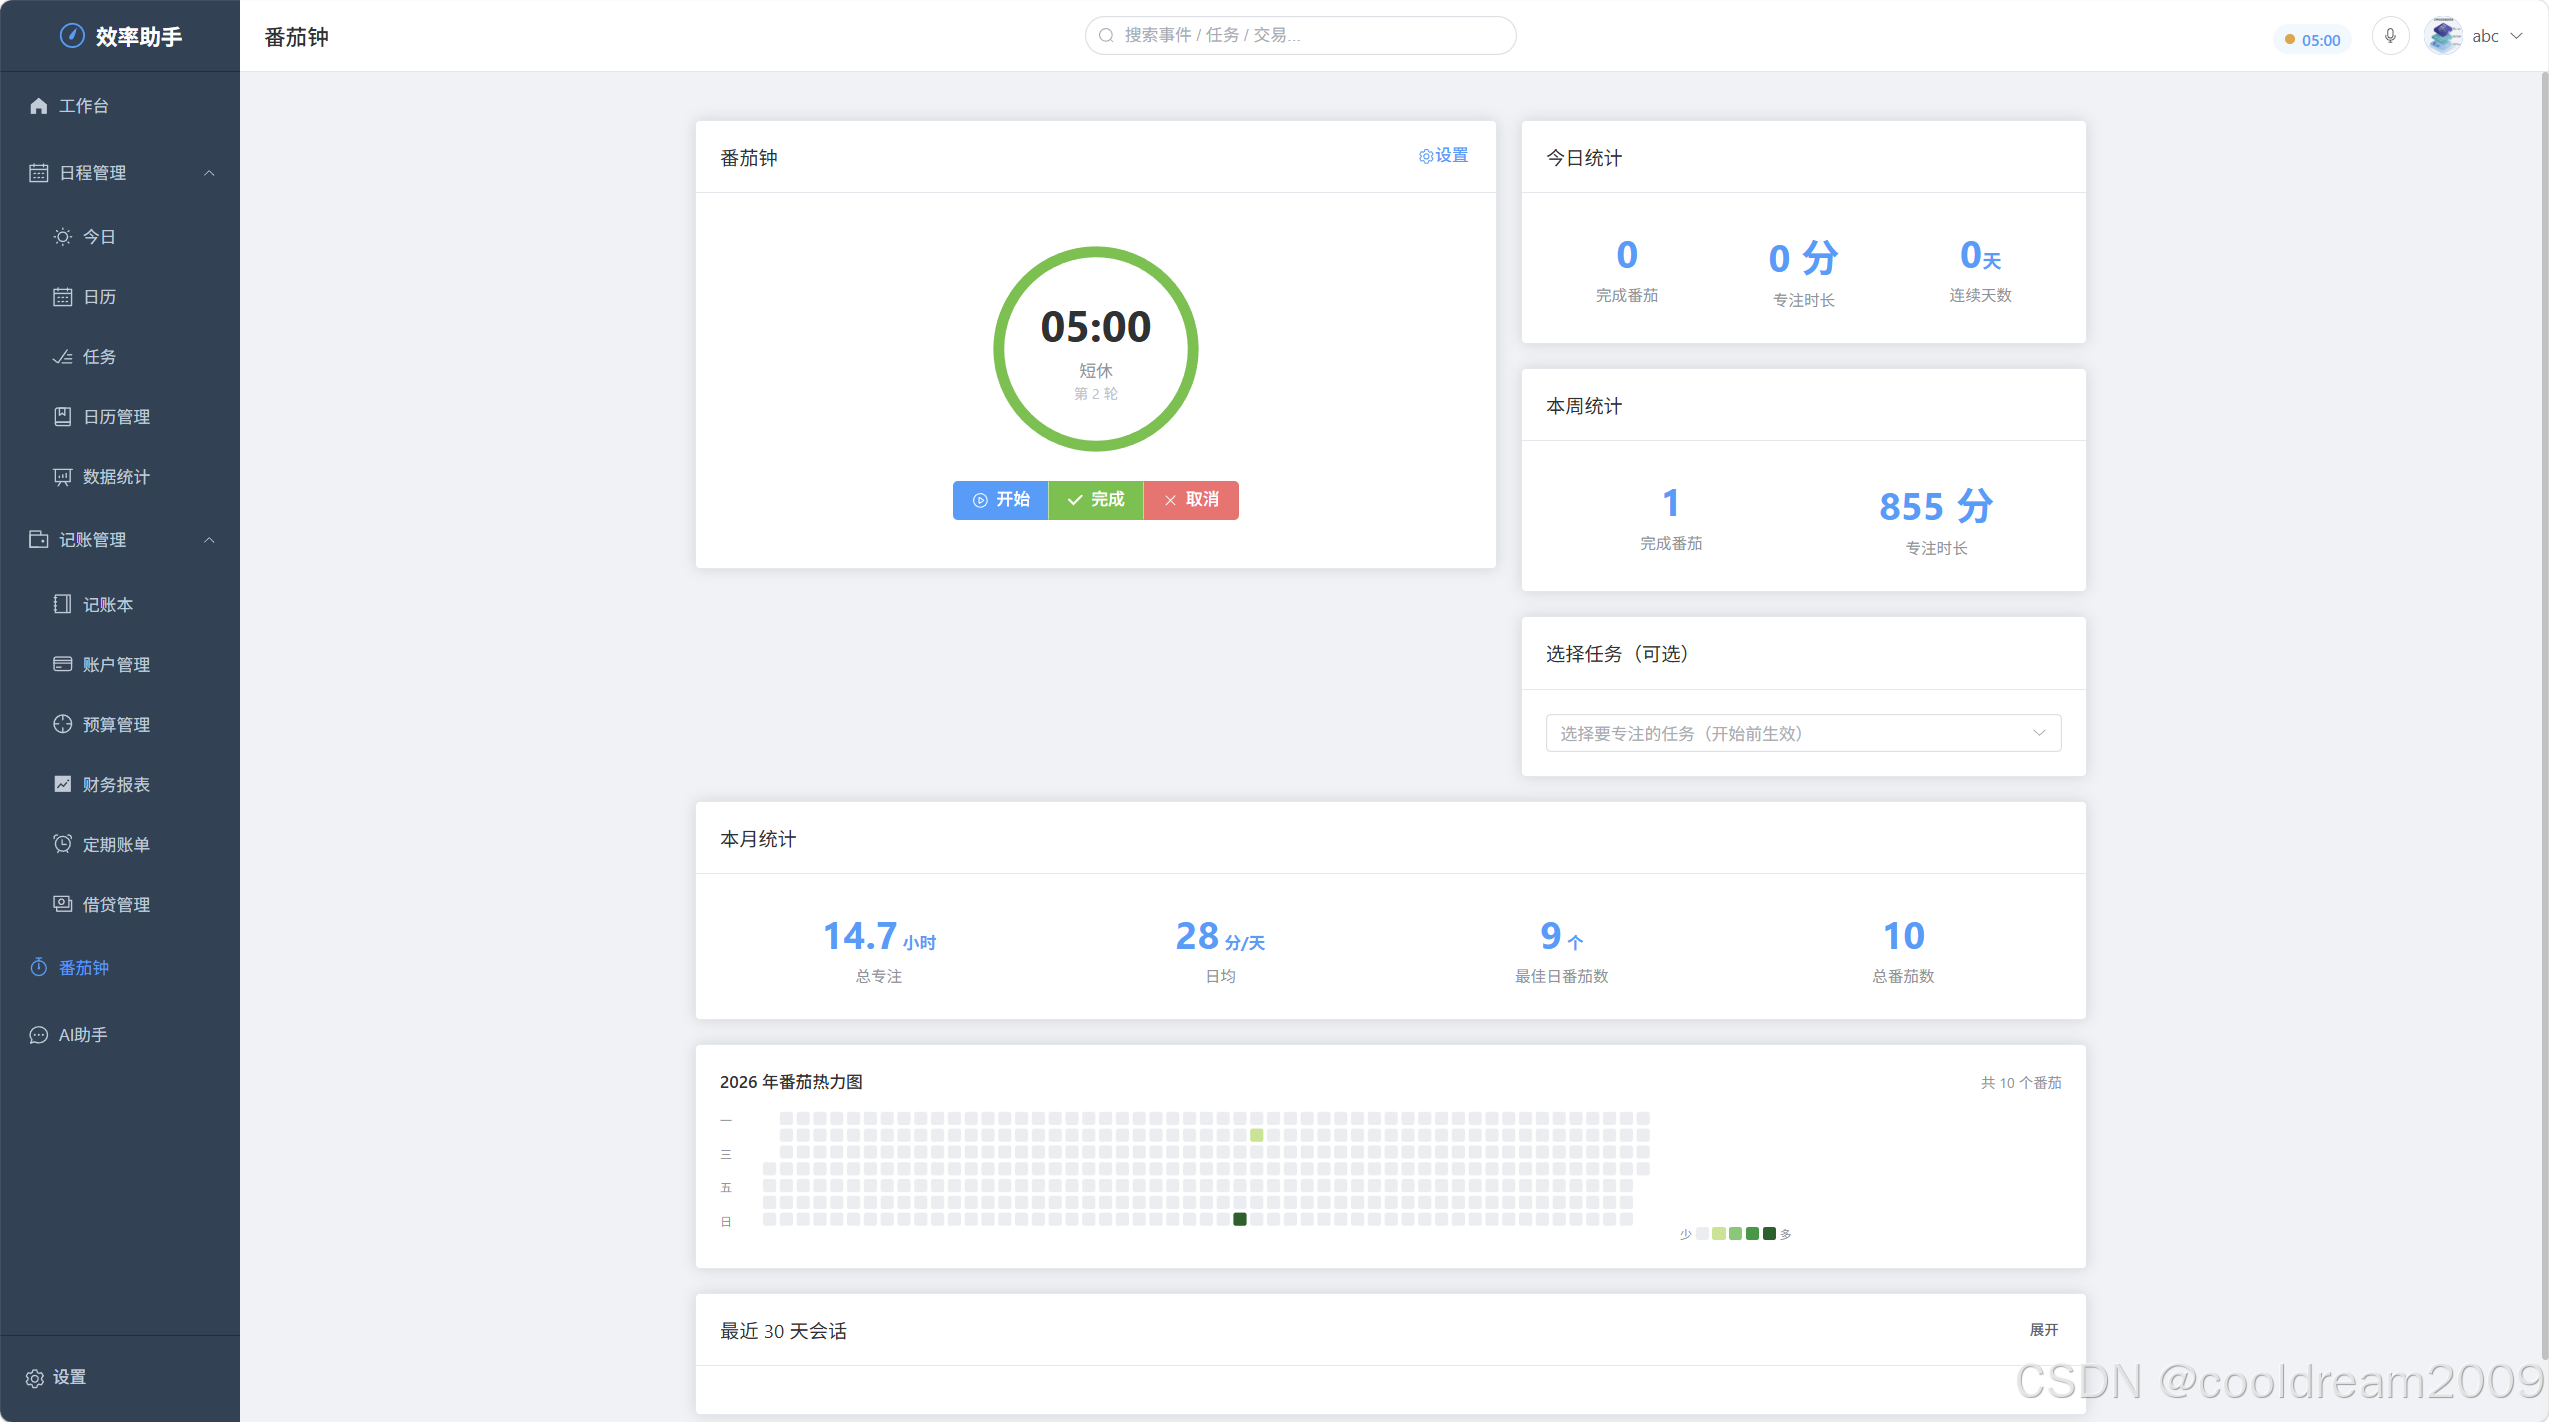Open the 工作台 home icon

(39, 106)
